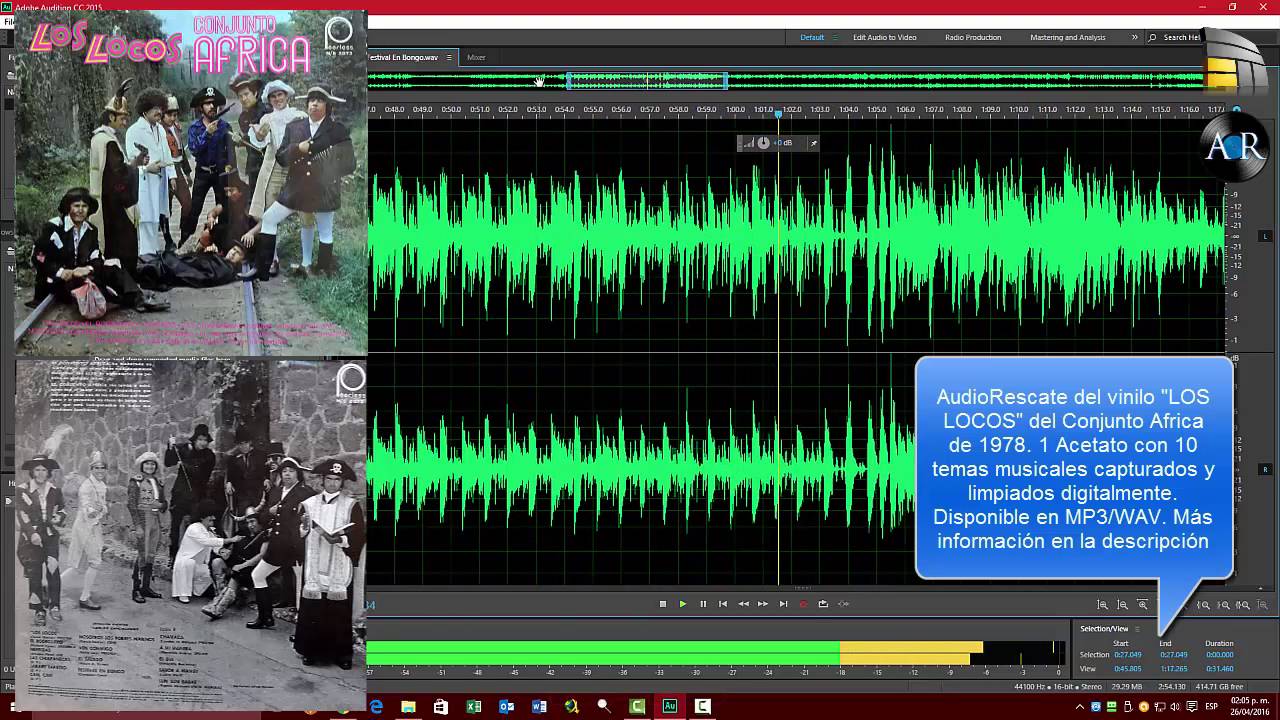Click the highlighted range in the overview navigator

647,81
